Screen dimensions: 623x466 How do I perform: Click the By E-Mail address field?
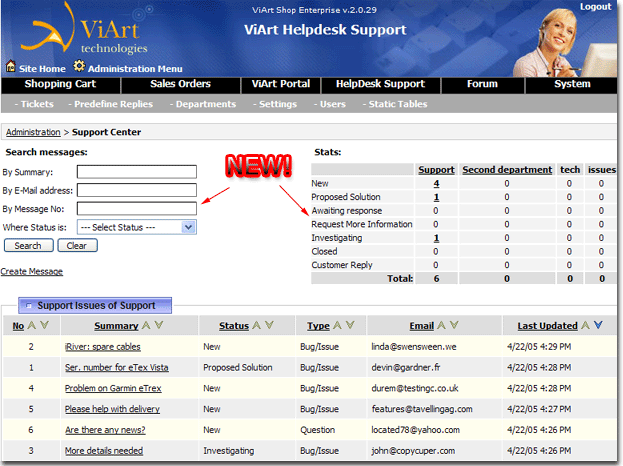tap(137, 190)
